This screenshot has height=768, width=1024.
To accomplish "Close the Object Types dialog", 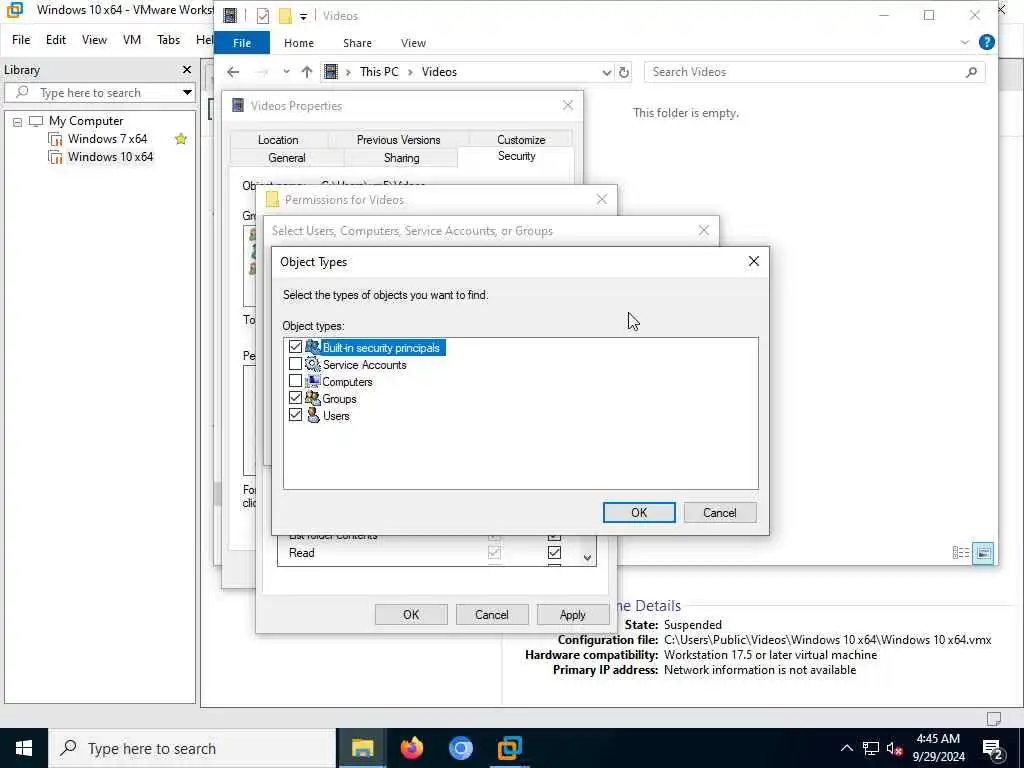I will 754,261.
